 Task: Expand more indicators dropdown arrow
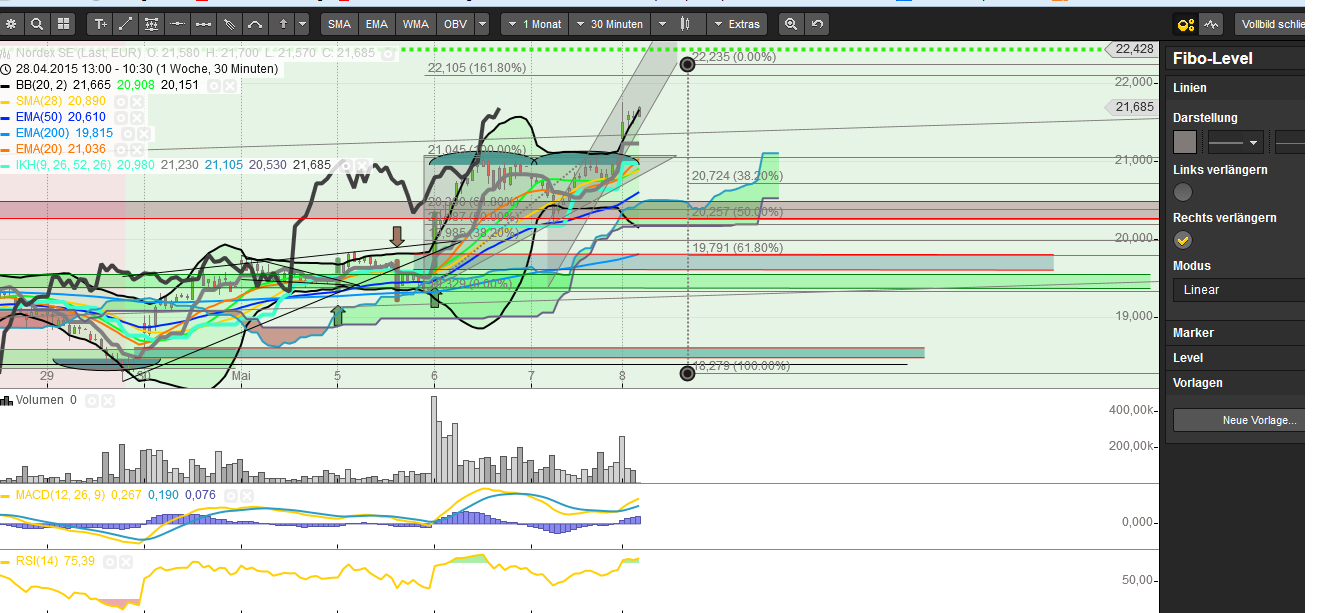[x=482, y=23]
